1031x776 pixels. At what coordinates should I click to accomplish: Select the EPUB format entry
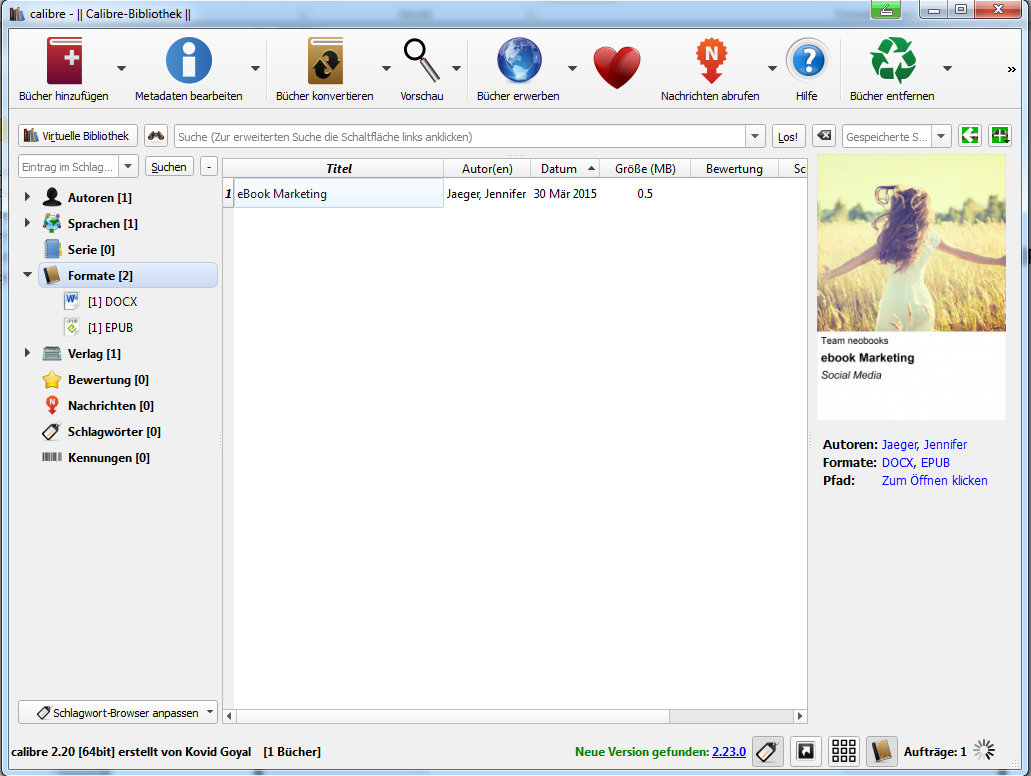(x=110, y=328)
